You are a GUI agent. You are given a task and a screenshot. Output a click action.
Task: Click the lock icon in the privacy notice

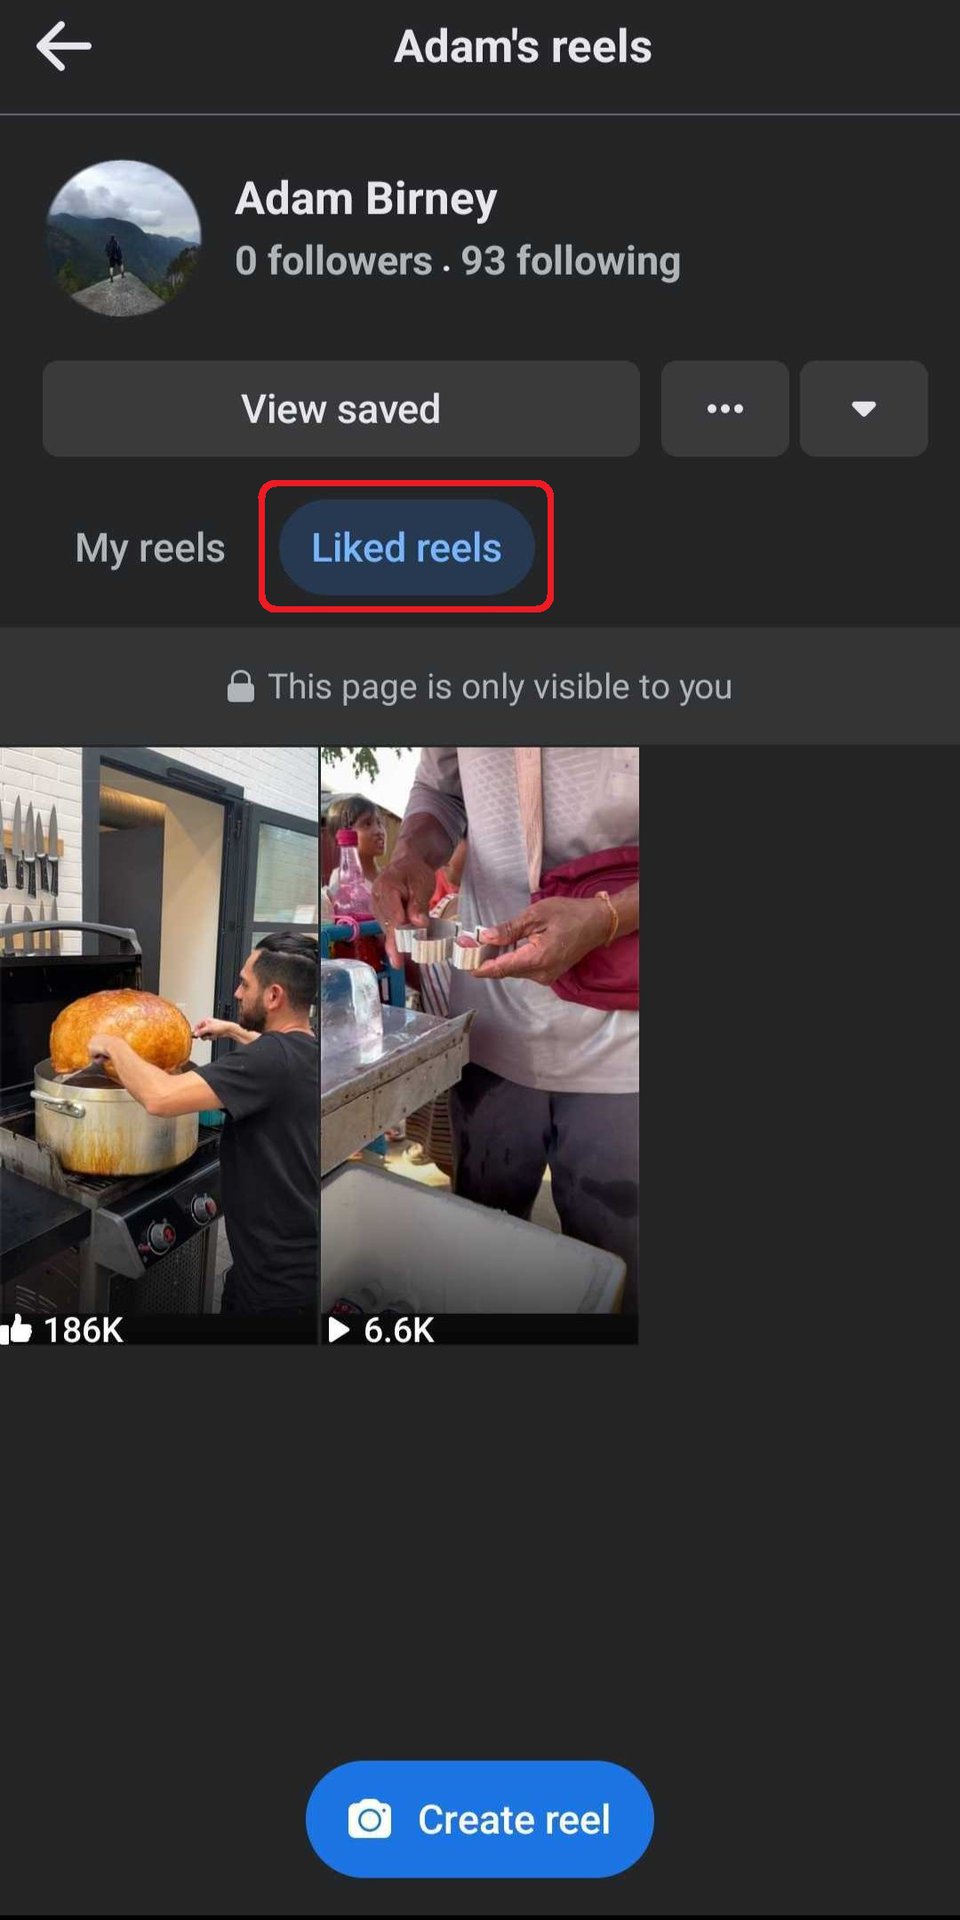point(241,686)
